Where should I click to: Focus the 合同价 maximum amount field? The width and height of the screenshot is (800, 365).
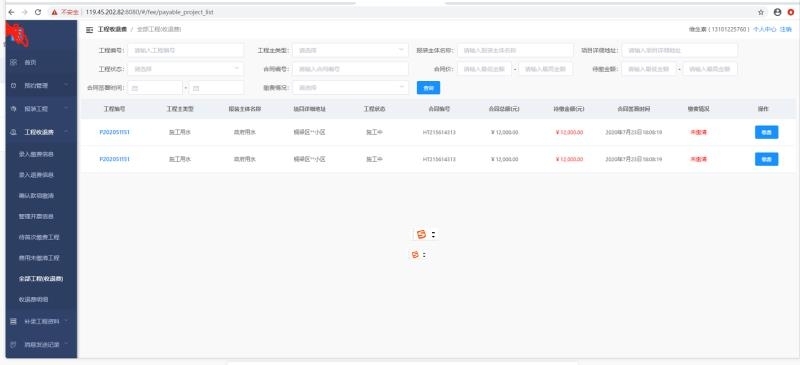coord(546,68)
